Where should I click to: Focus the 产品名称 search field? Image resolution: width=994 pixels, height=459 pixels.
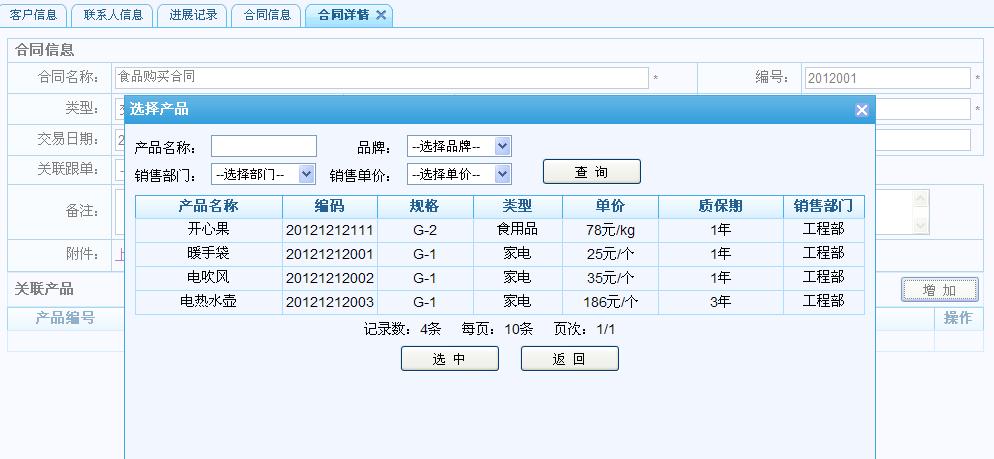click(263, 146)
